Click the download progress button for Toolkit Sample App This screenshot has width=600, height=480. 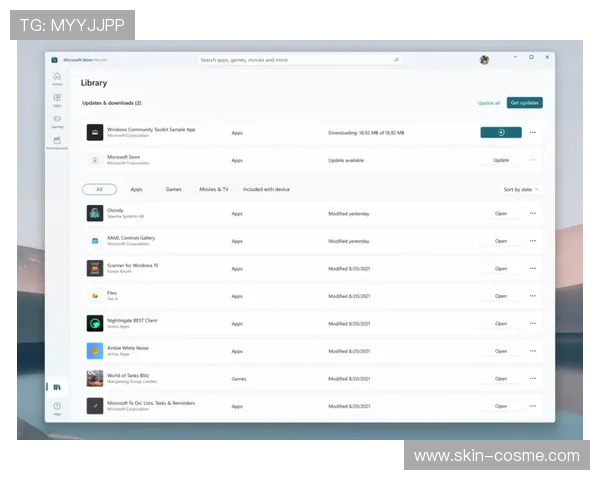click(x=501, y=132)
